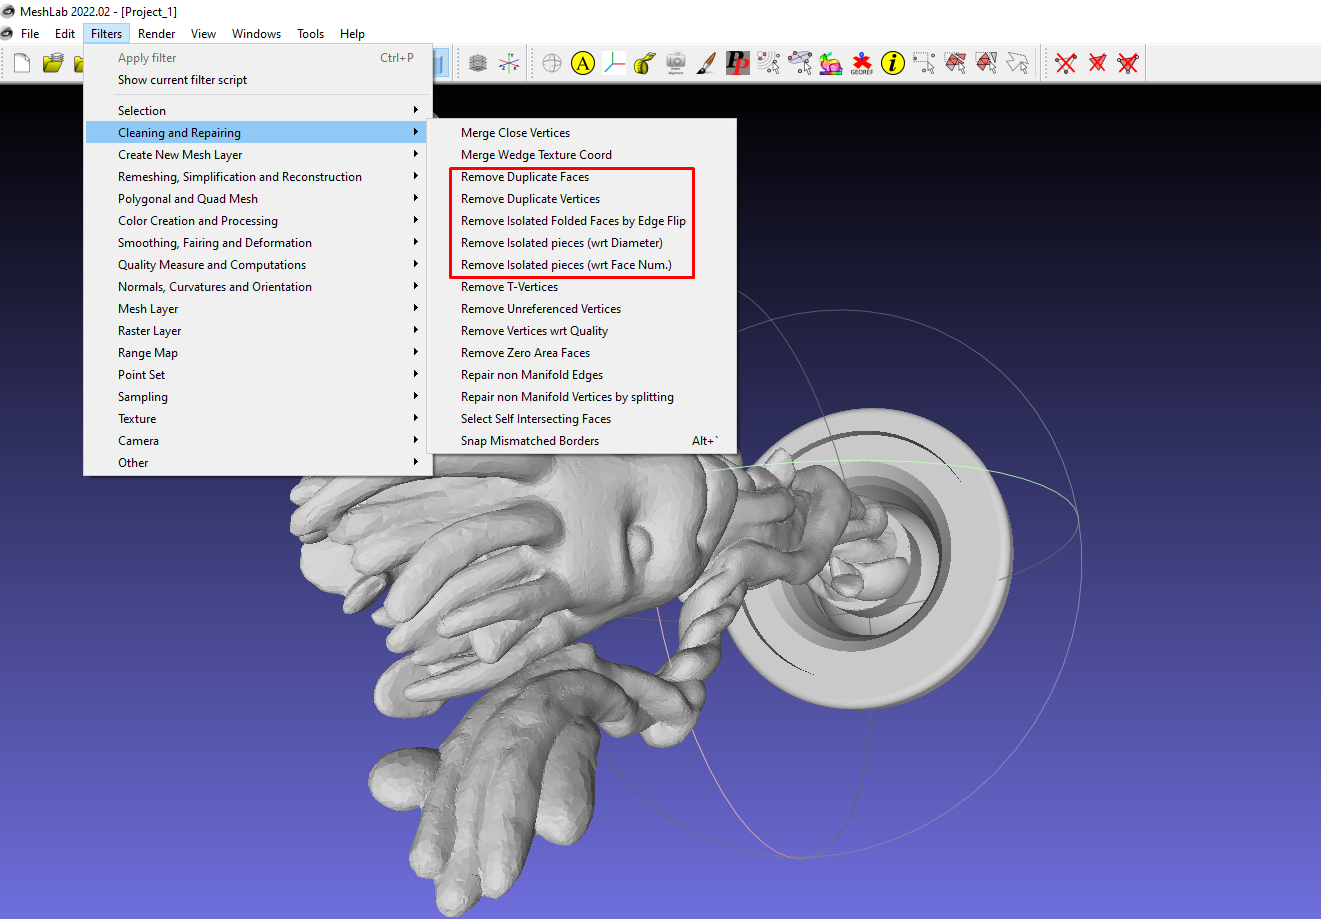Open the File menu
The image size is (1321, 919).
tap(30, 34)
